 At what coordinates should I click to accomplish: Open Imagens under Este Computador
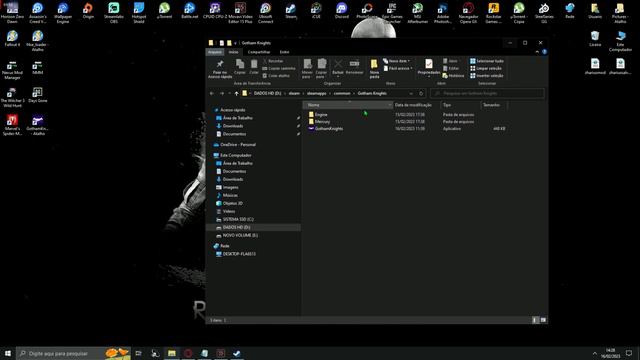[x=230, y=187]
